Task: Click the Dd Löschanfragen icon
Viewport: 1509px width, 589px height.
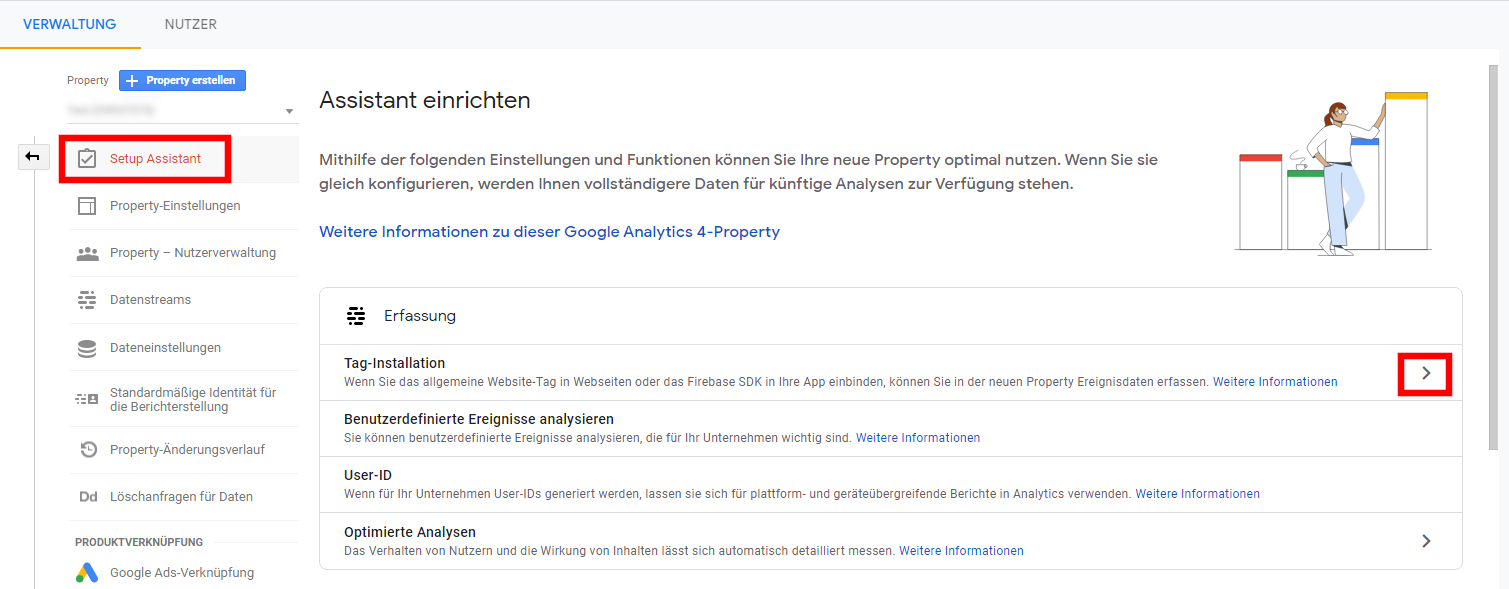Action: pyautogui.click(x=88, y=497)
